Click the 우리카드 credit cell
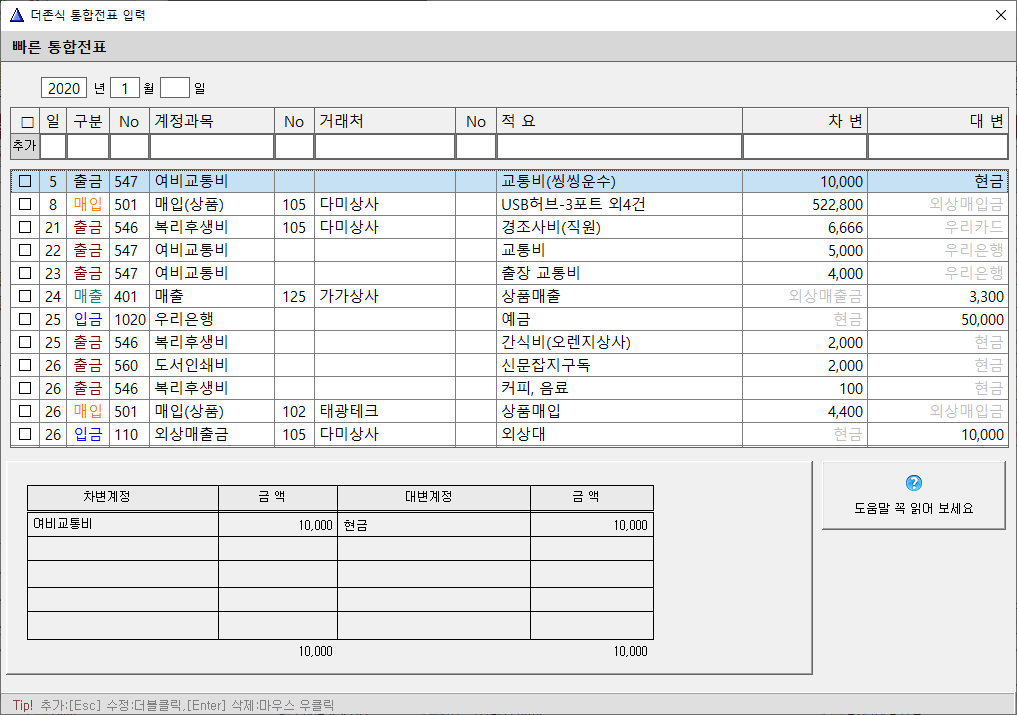Screen dimensions: 1017x715 938,227
